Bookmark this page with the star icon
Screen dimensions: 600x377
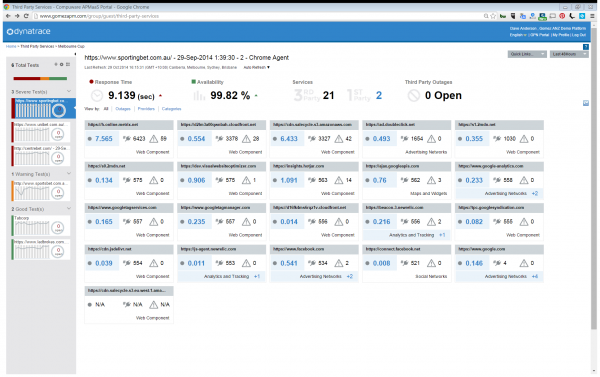click(x=493, y=16)
